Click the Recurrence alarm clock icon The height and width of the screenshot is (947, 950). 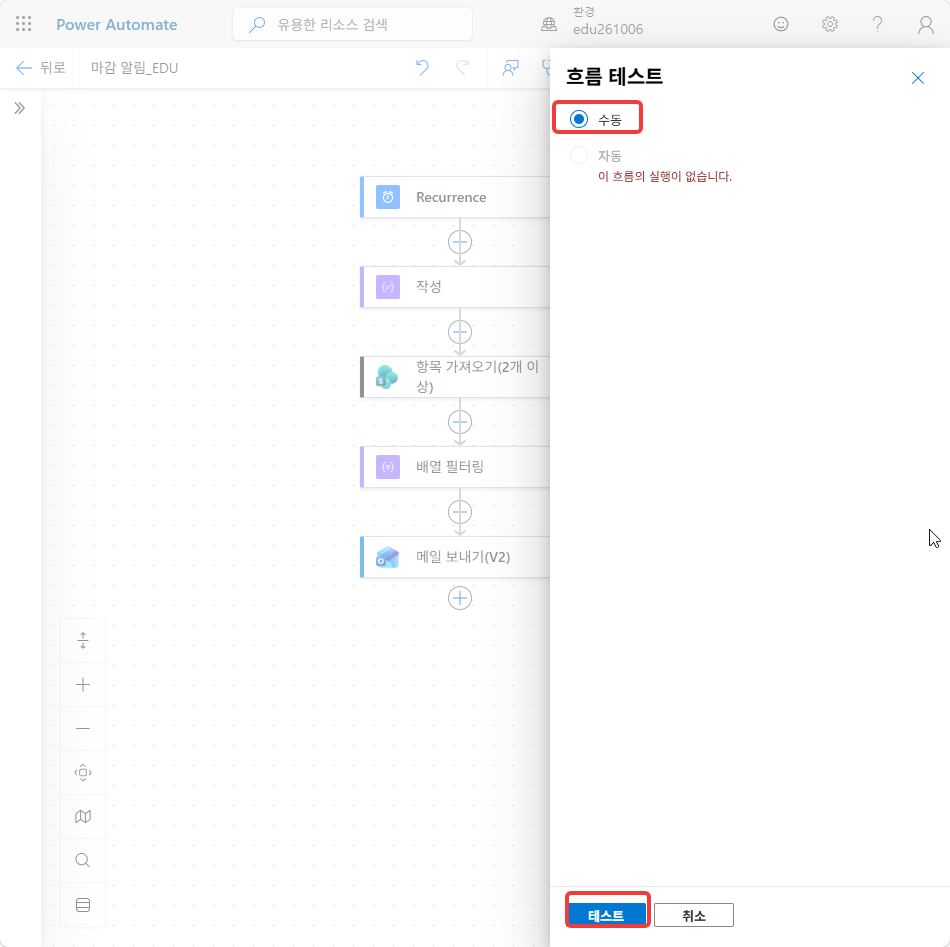[388, 197]
